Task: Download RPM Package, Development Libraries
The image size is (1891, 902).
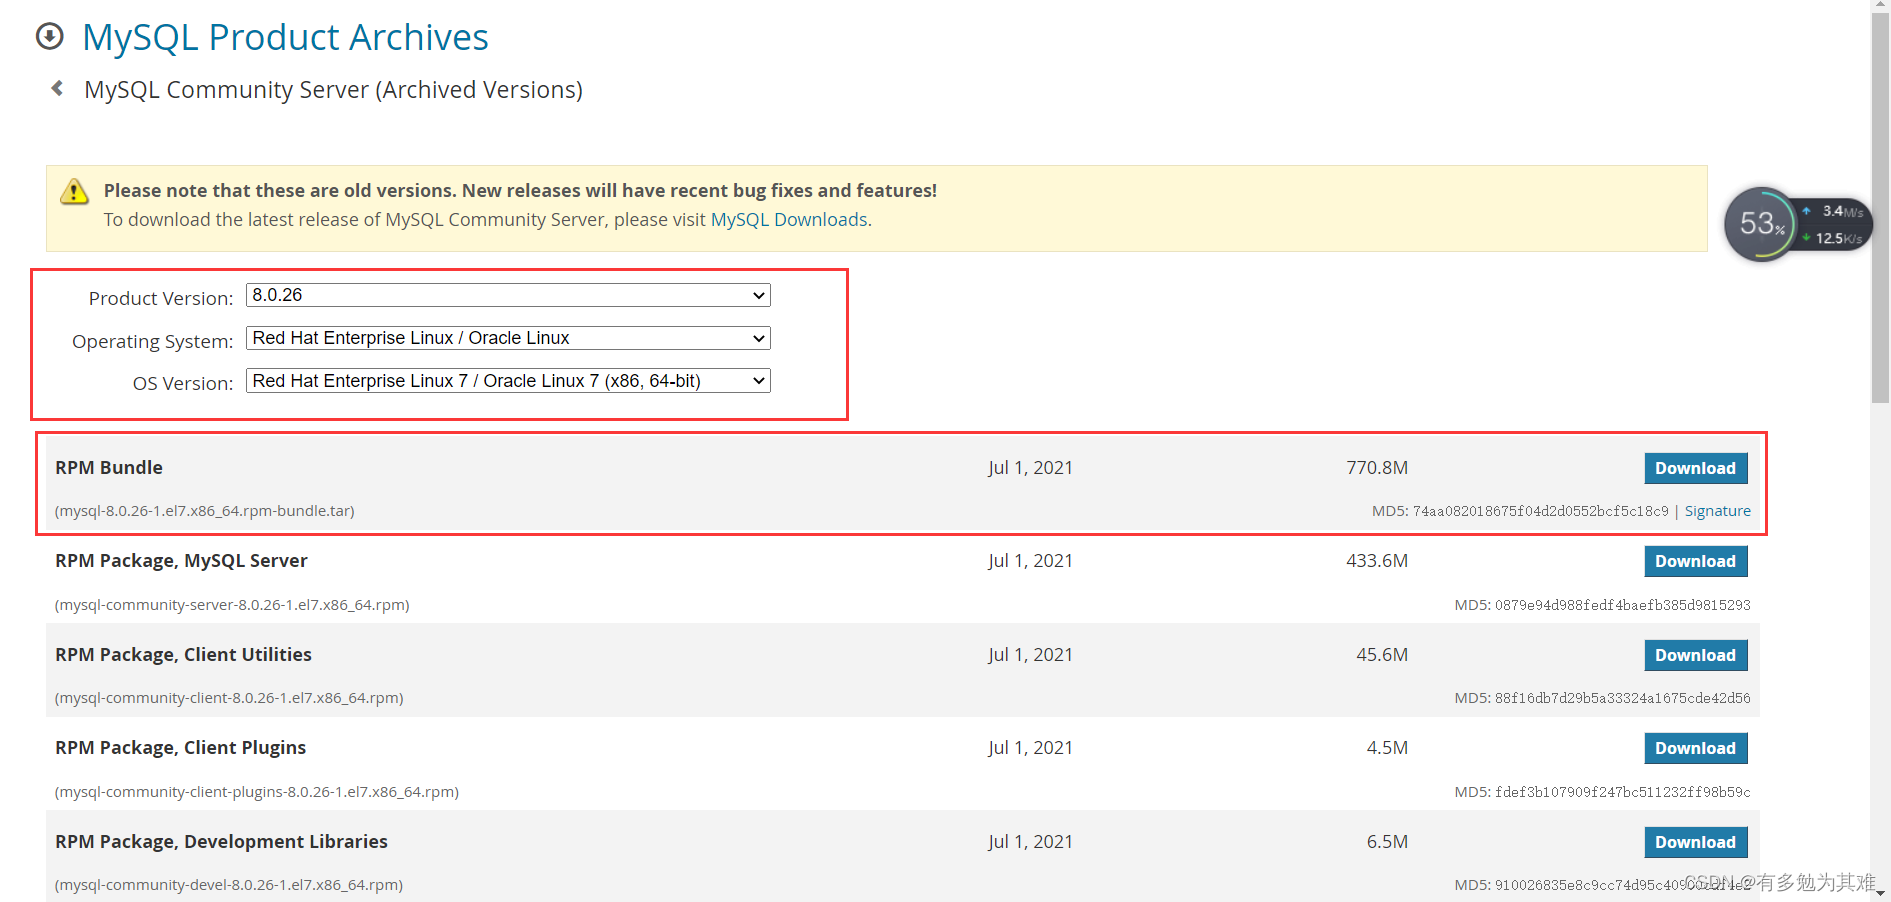Action: [x=1696, y=842]
